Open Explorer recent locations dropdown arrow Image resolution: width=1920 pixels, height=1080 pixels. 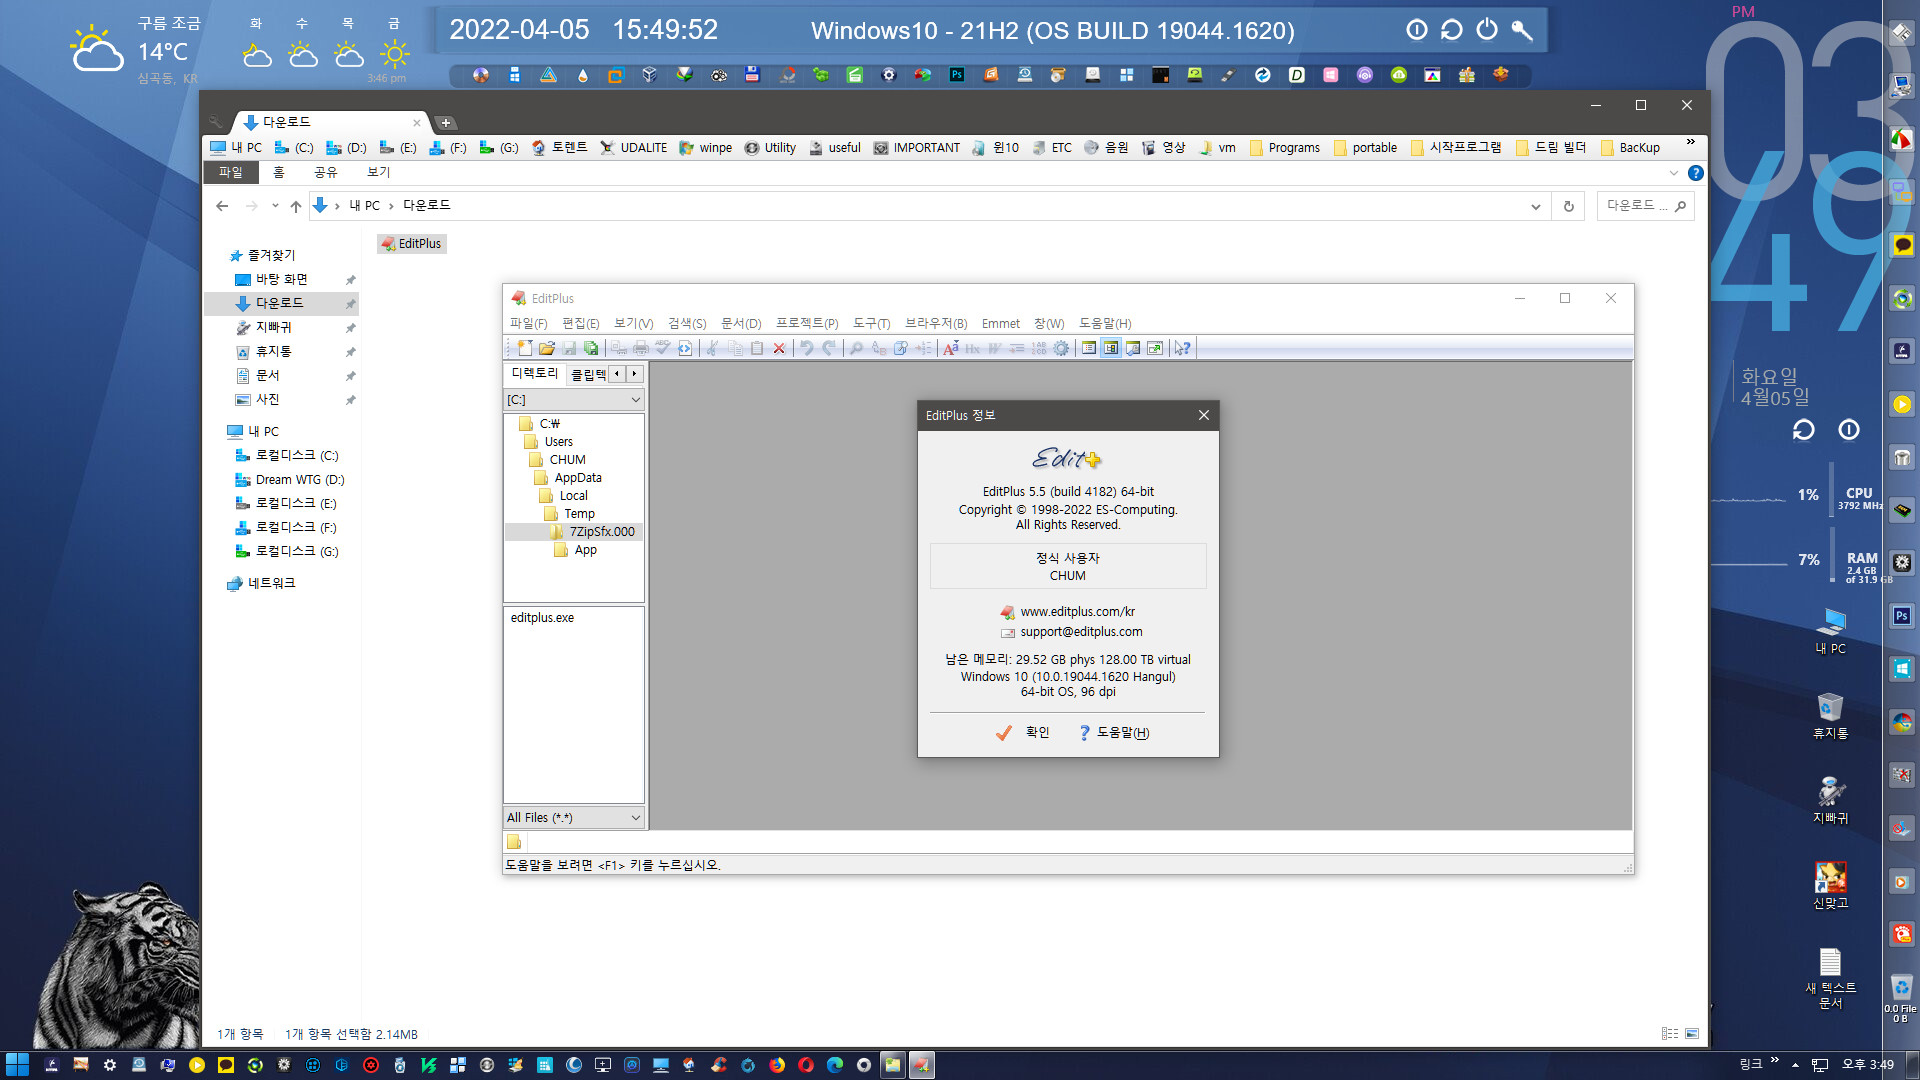275,206
